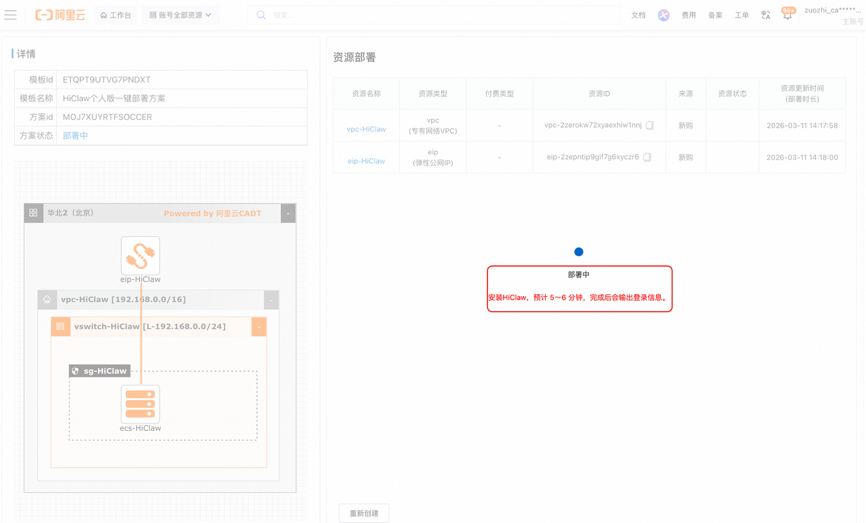Click the 资源名称 column header
Screen dimensions: 866x523
coord(366,93)
